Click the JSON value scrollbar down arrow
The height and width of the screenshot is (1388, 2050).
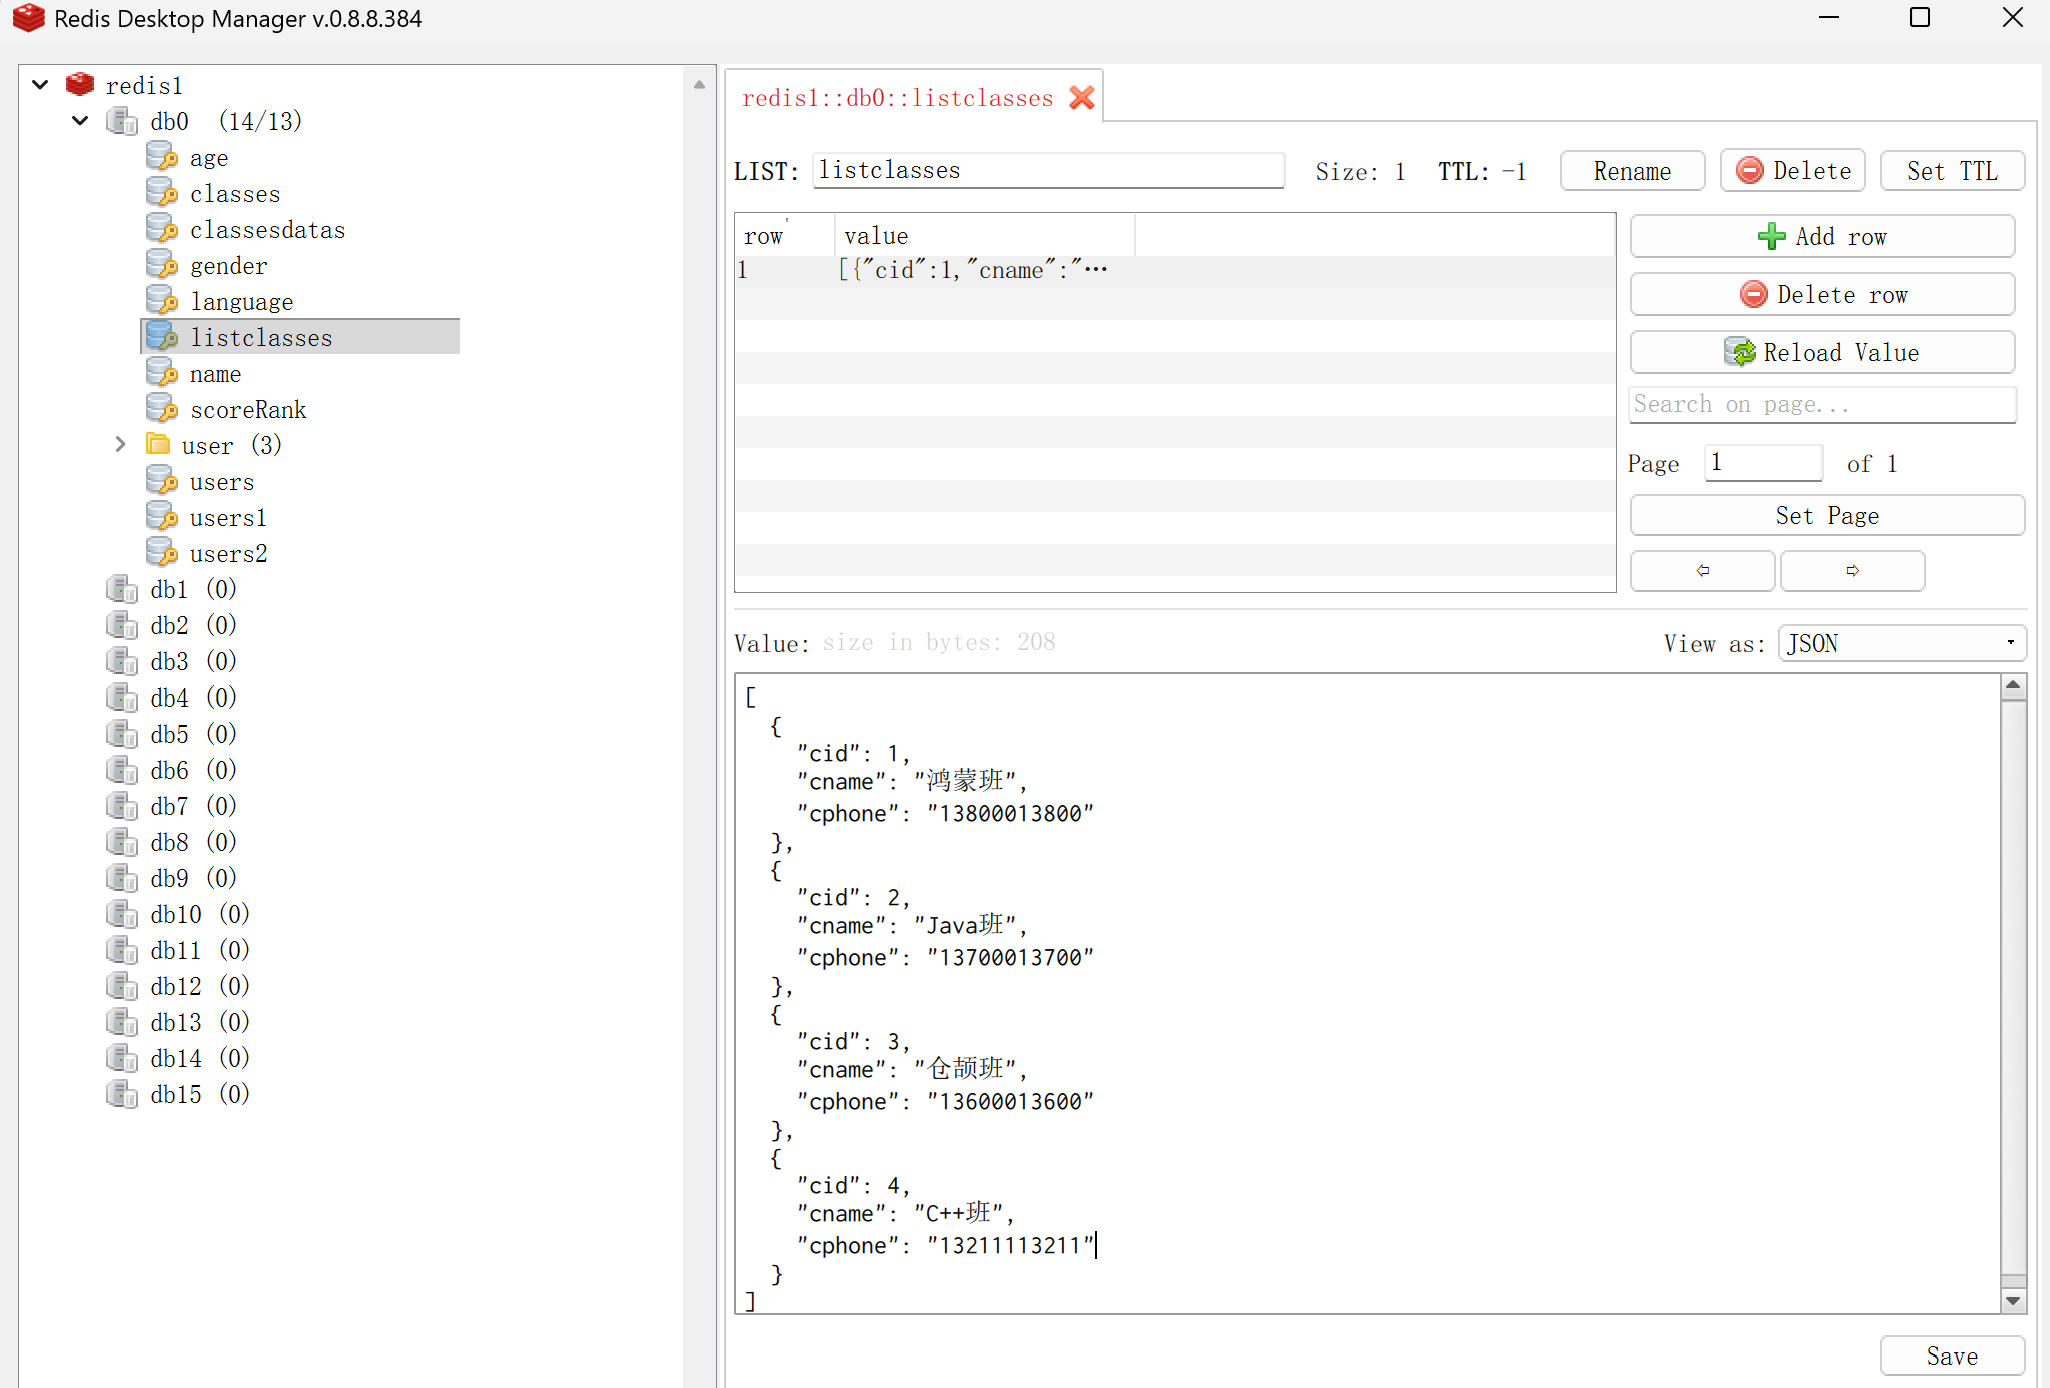click(2013, 1300)
